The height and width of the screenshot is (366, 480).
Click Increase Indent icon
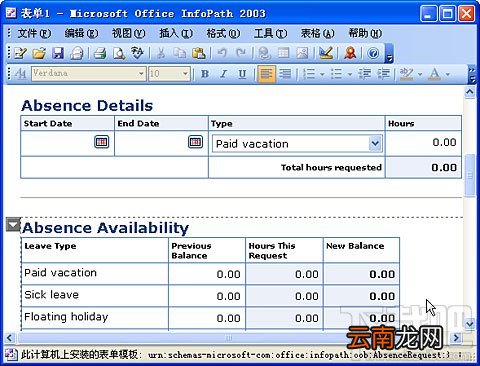pyautogui.click(x=384, y=74)
